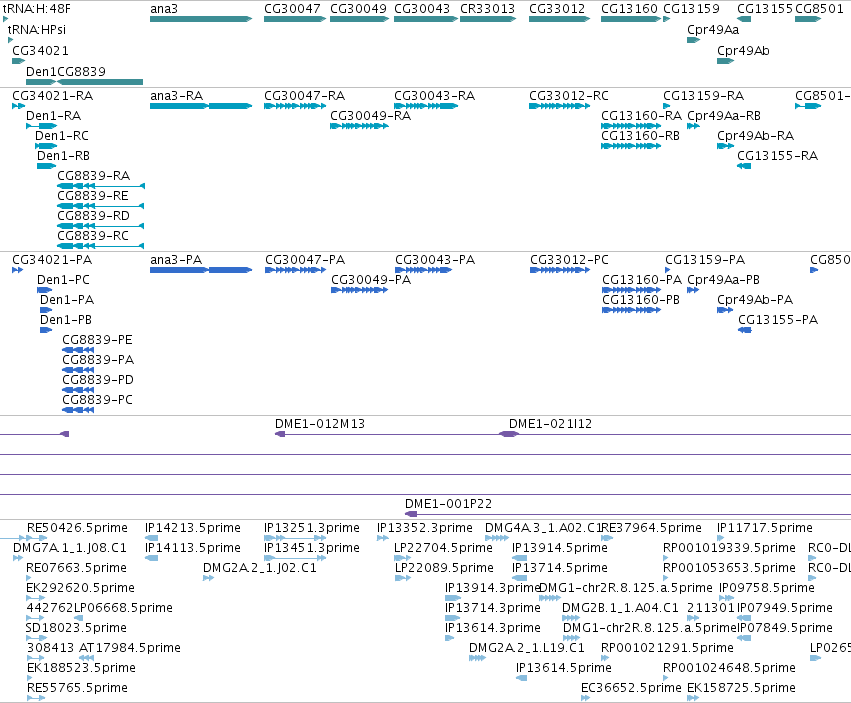Viewport: 851px width, 703px height.
Task: Click the IP09758.5prime EST label
Action: [x=767, y=588]
